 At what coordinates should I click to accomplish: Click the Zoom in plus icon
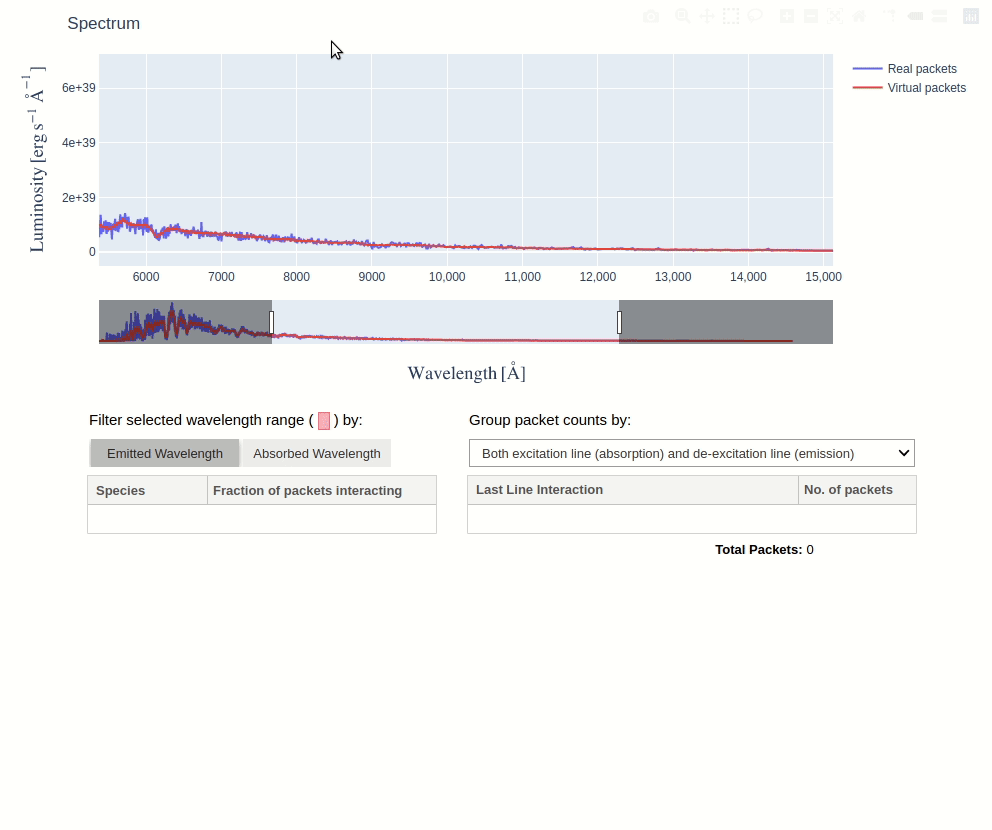tap(787, 16)
